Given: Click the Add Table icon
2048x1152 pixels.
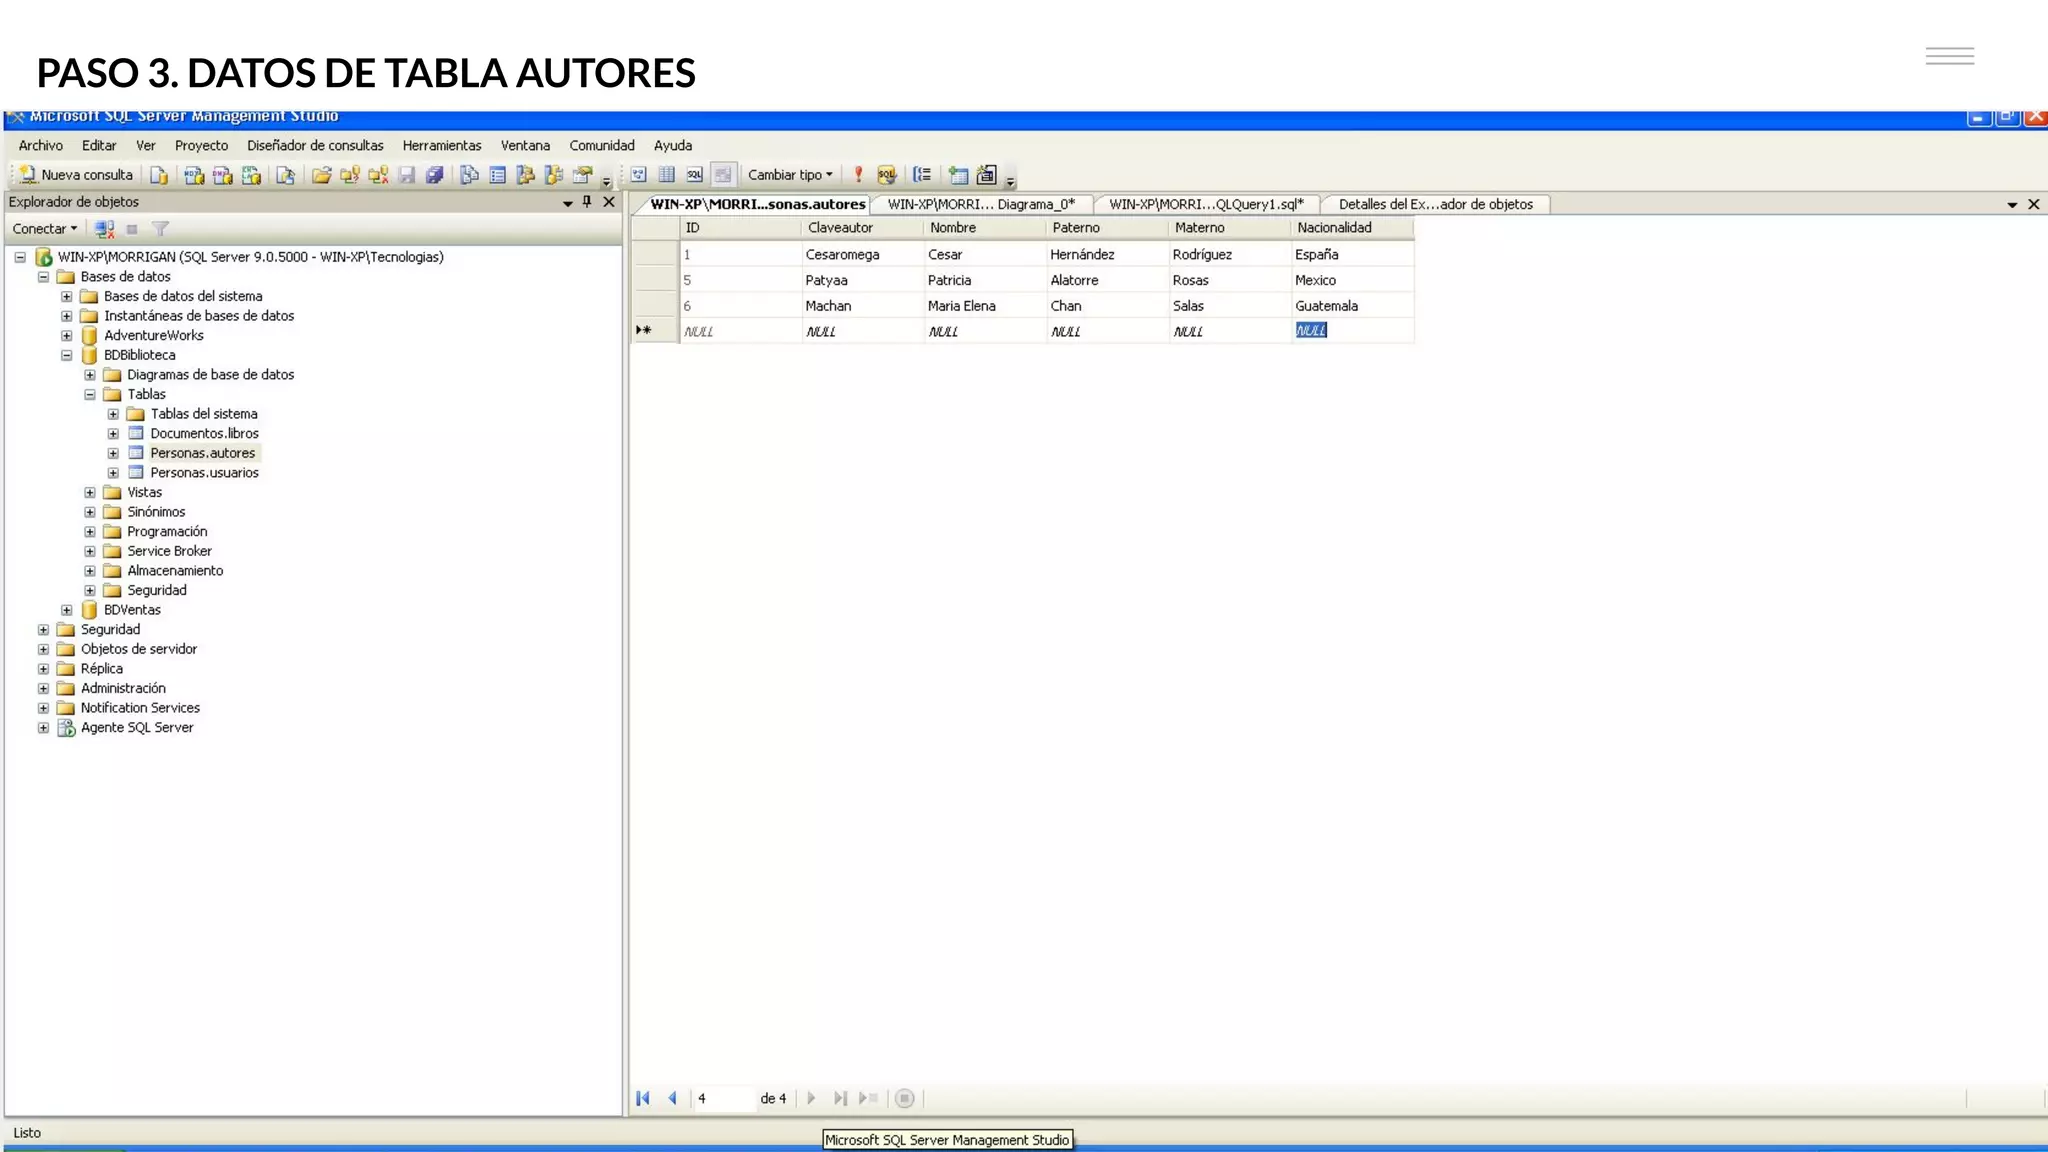Looking at the screenshot, I should point(958,175).
